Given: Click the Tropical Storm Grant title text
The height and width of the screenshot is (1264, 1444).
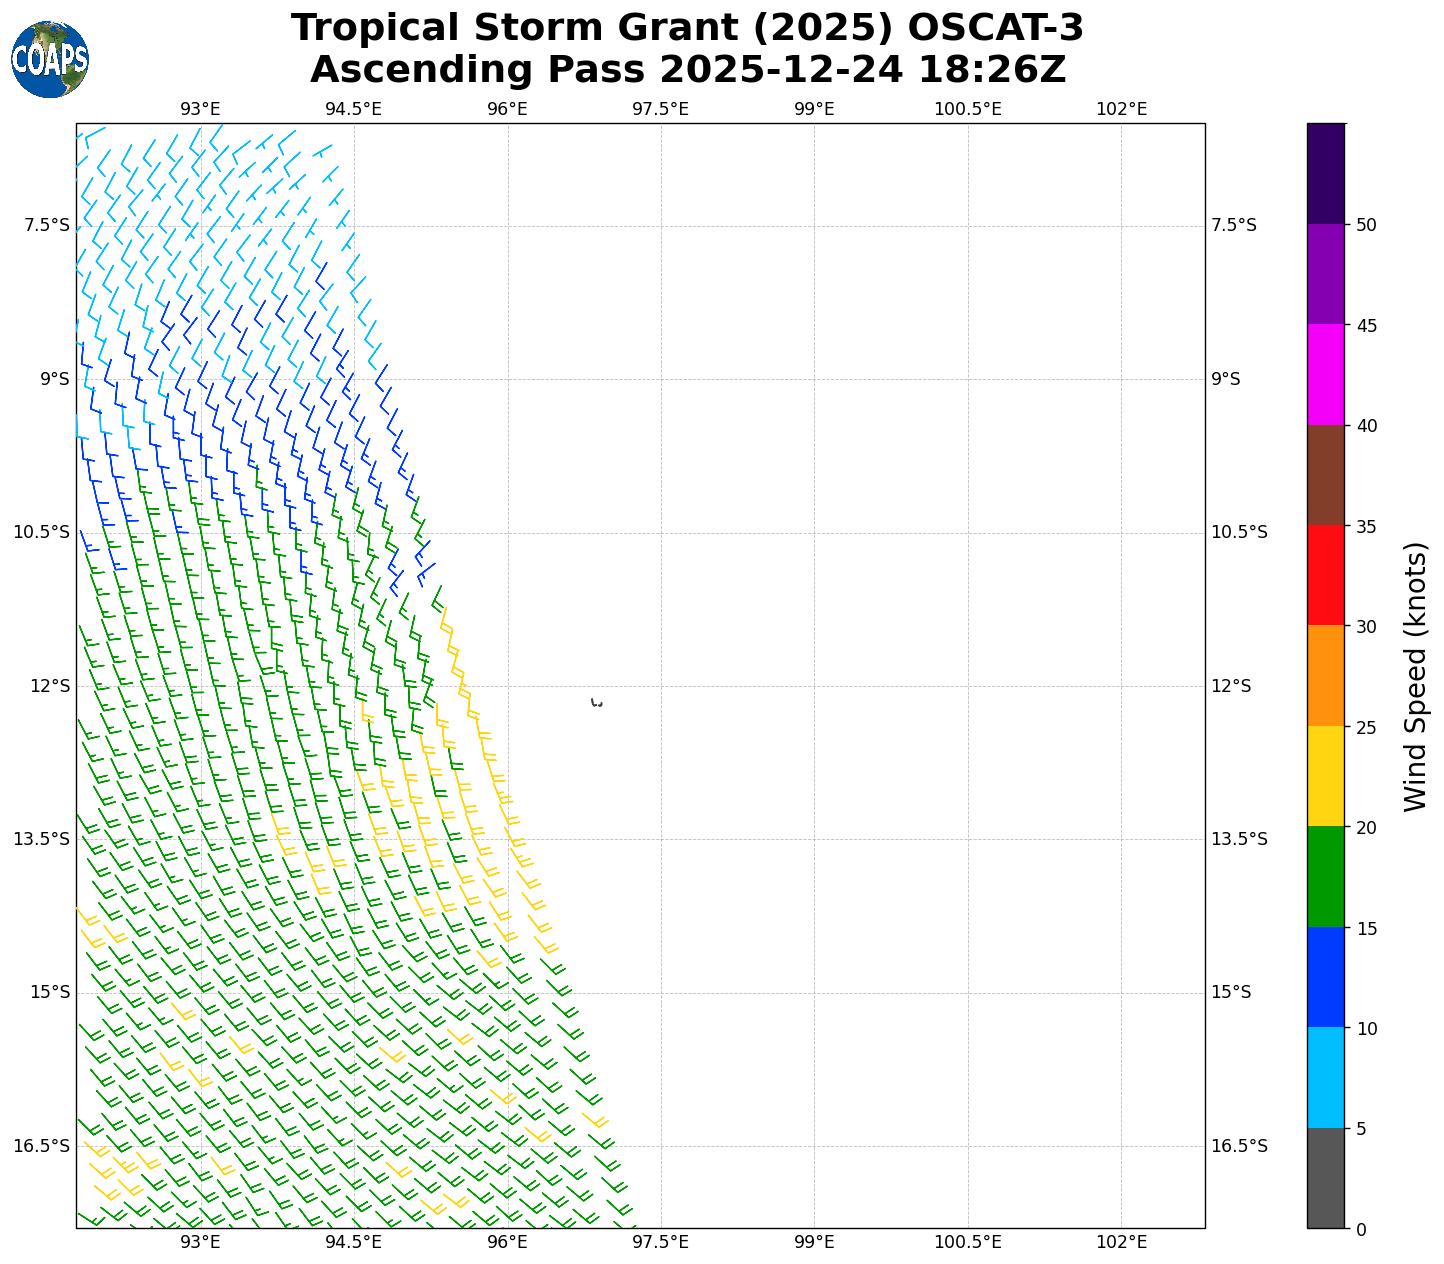Looking at the screenshot, I should click(687, 28).
